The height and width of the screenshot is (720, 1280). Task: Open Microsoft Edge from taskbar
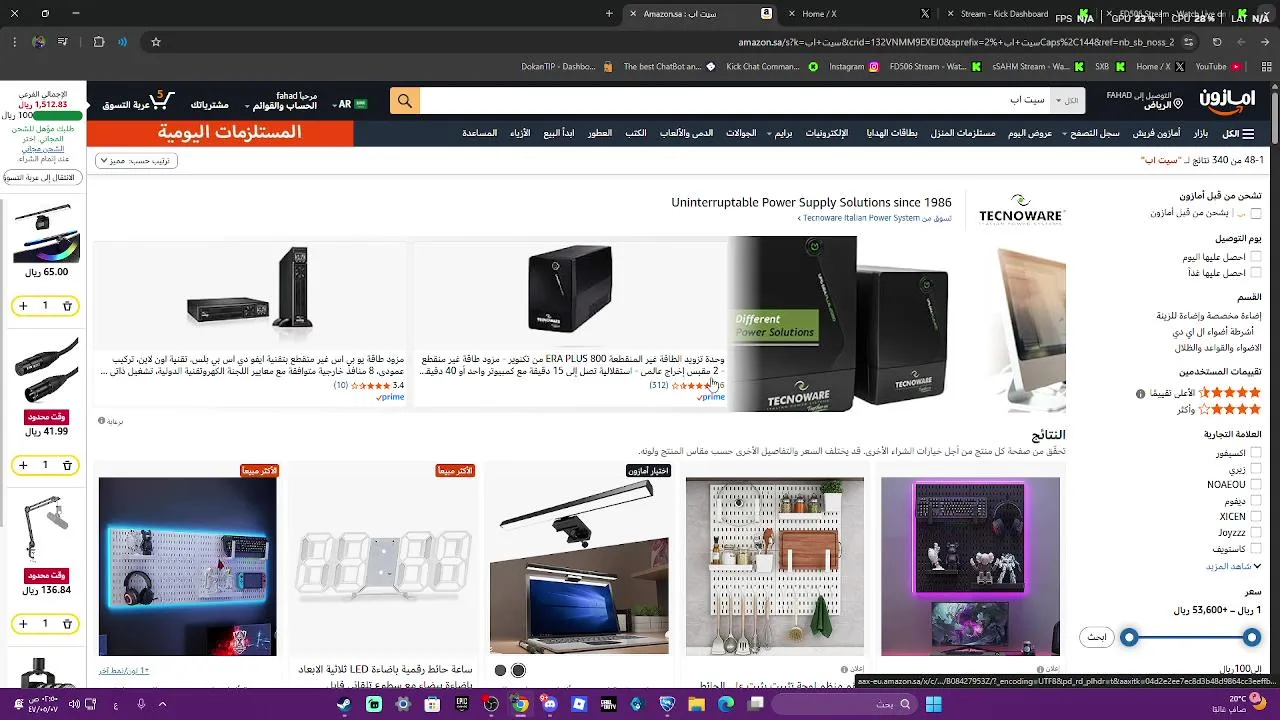point(726,704)
